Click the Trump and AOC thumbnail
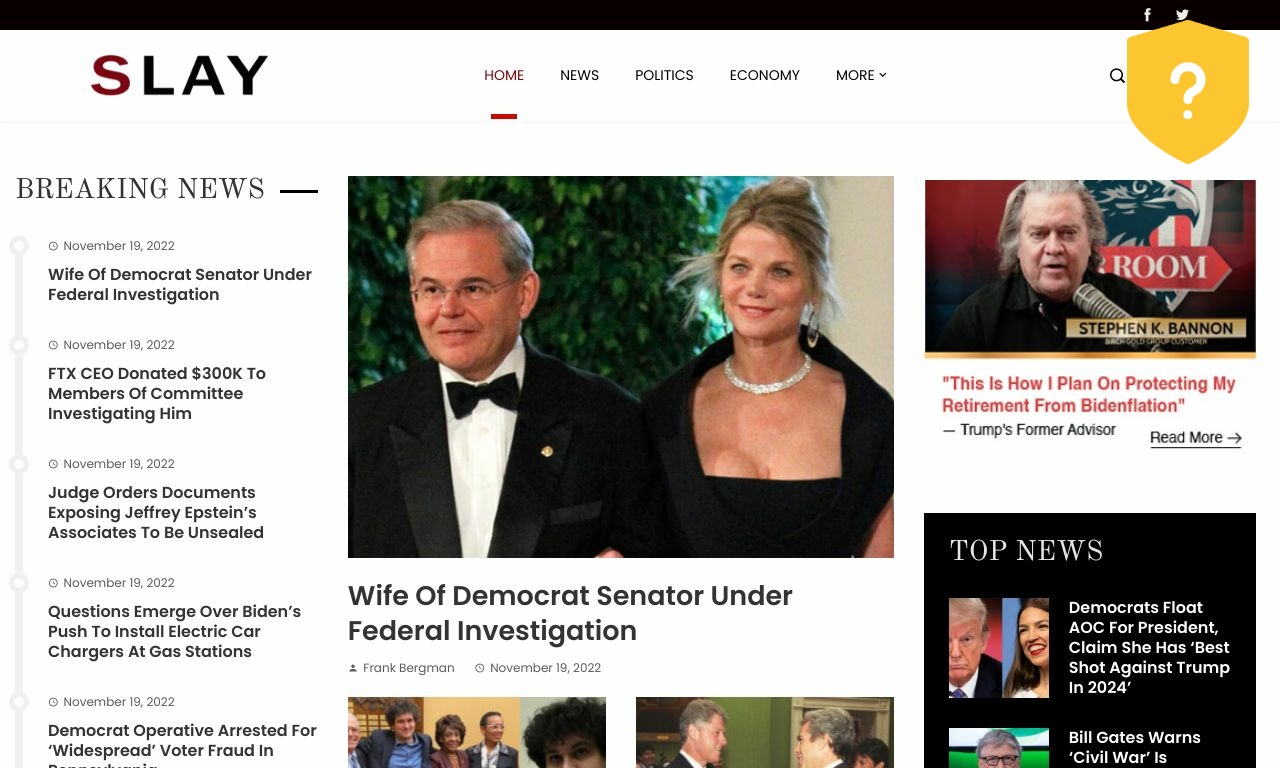Image resolution: width=1280 pixels, height=768 pixels. coord(999,648)
